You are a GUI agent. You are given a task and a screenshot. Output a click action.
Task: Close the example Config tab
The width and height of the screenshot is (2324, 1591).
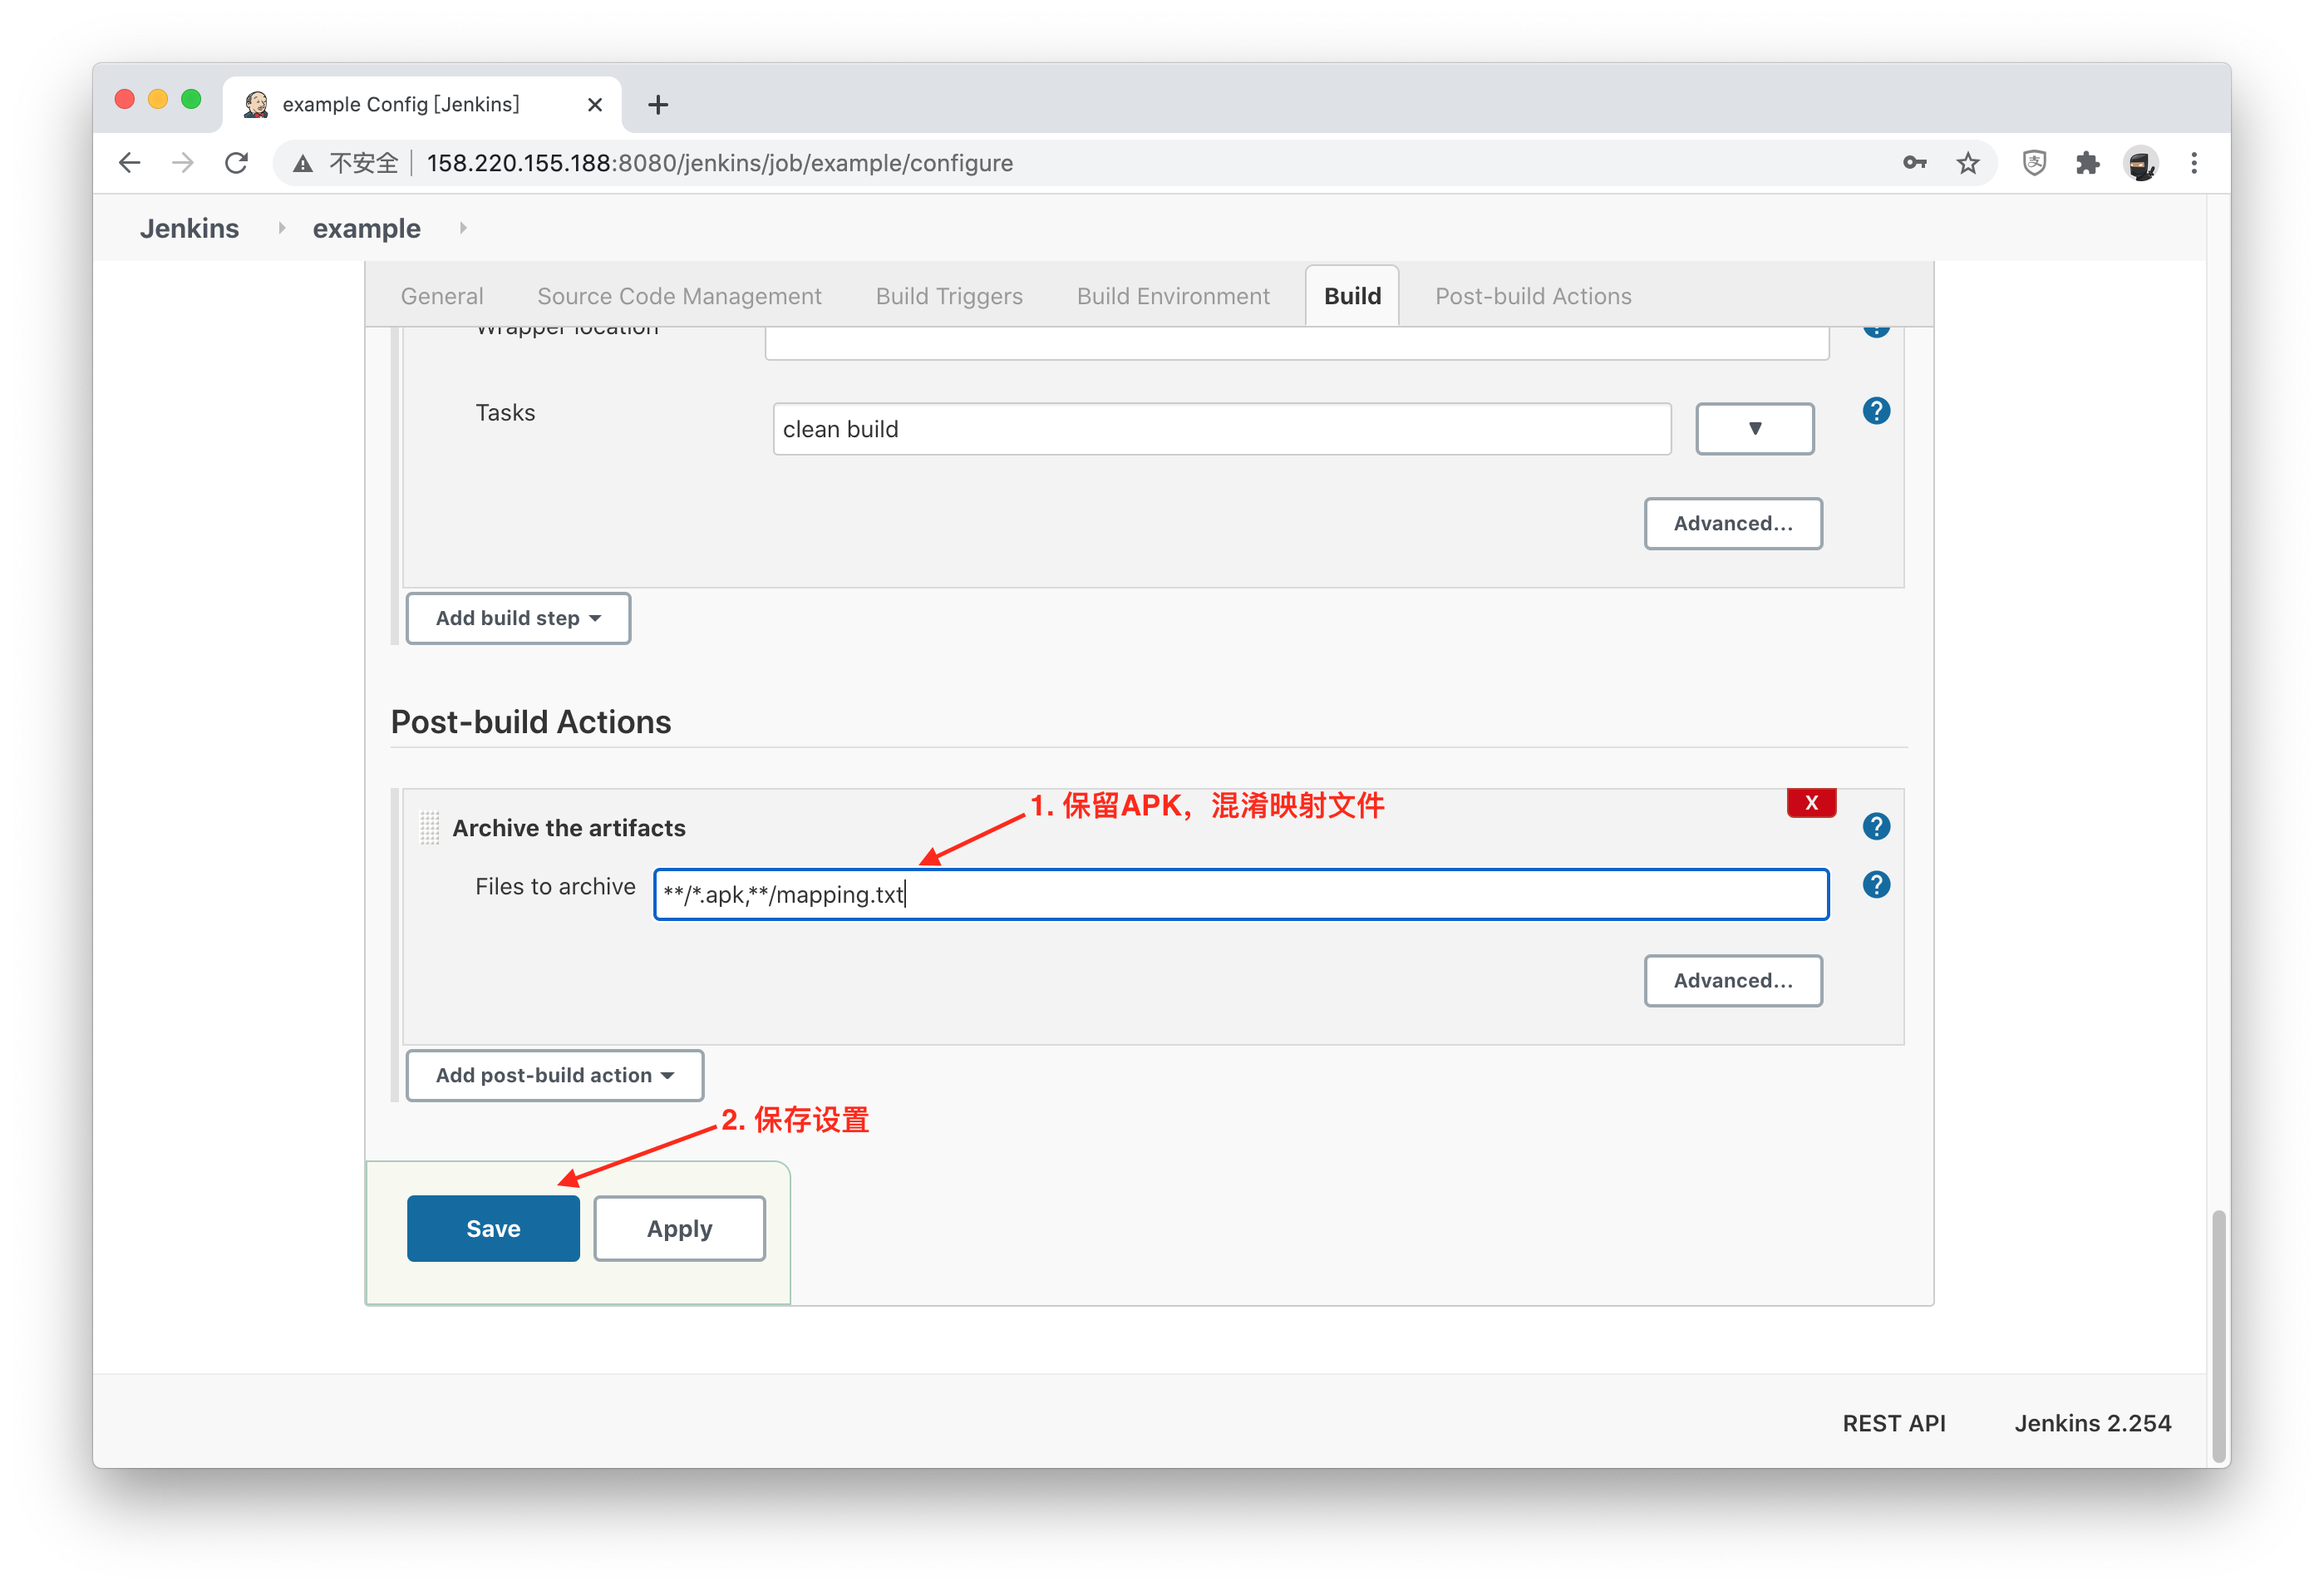pyautogui.click(x=595, y=104)
